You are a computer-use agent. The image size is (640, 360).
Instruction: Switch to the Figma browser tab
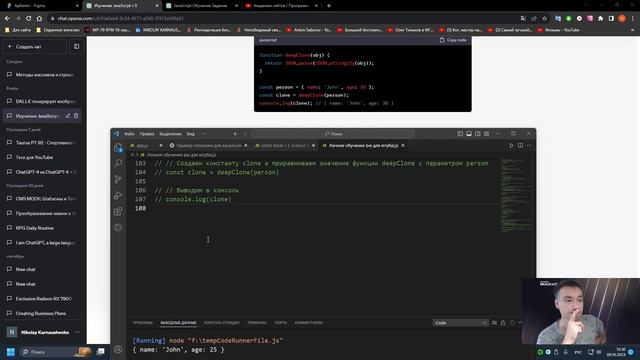41,6
